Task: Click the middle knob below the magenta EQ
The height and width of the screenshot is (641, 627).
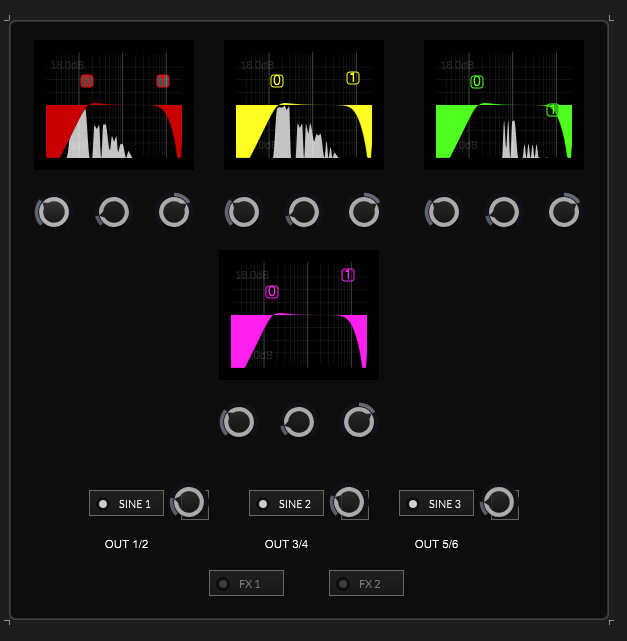Action: tap(299, 422)
